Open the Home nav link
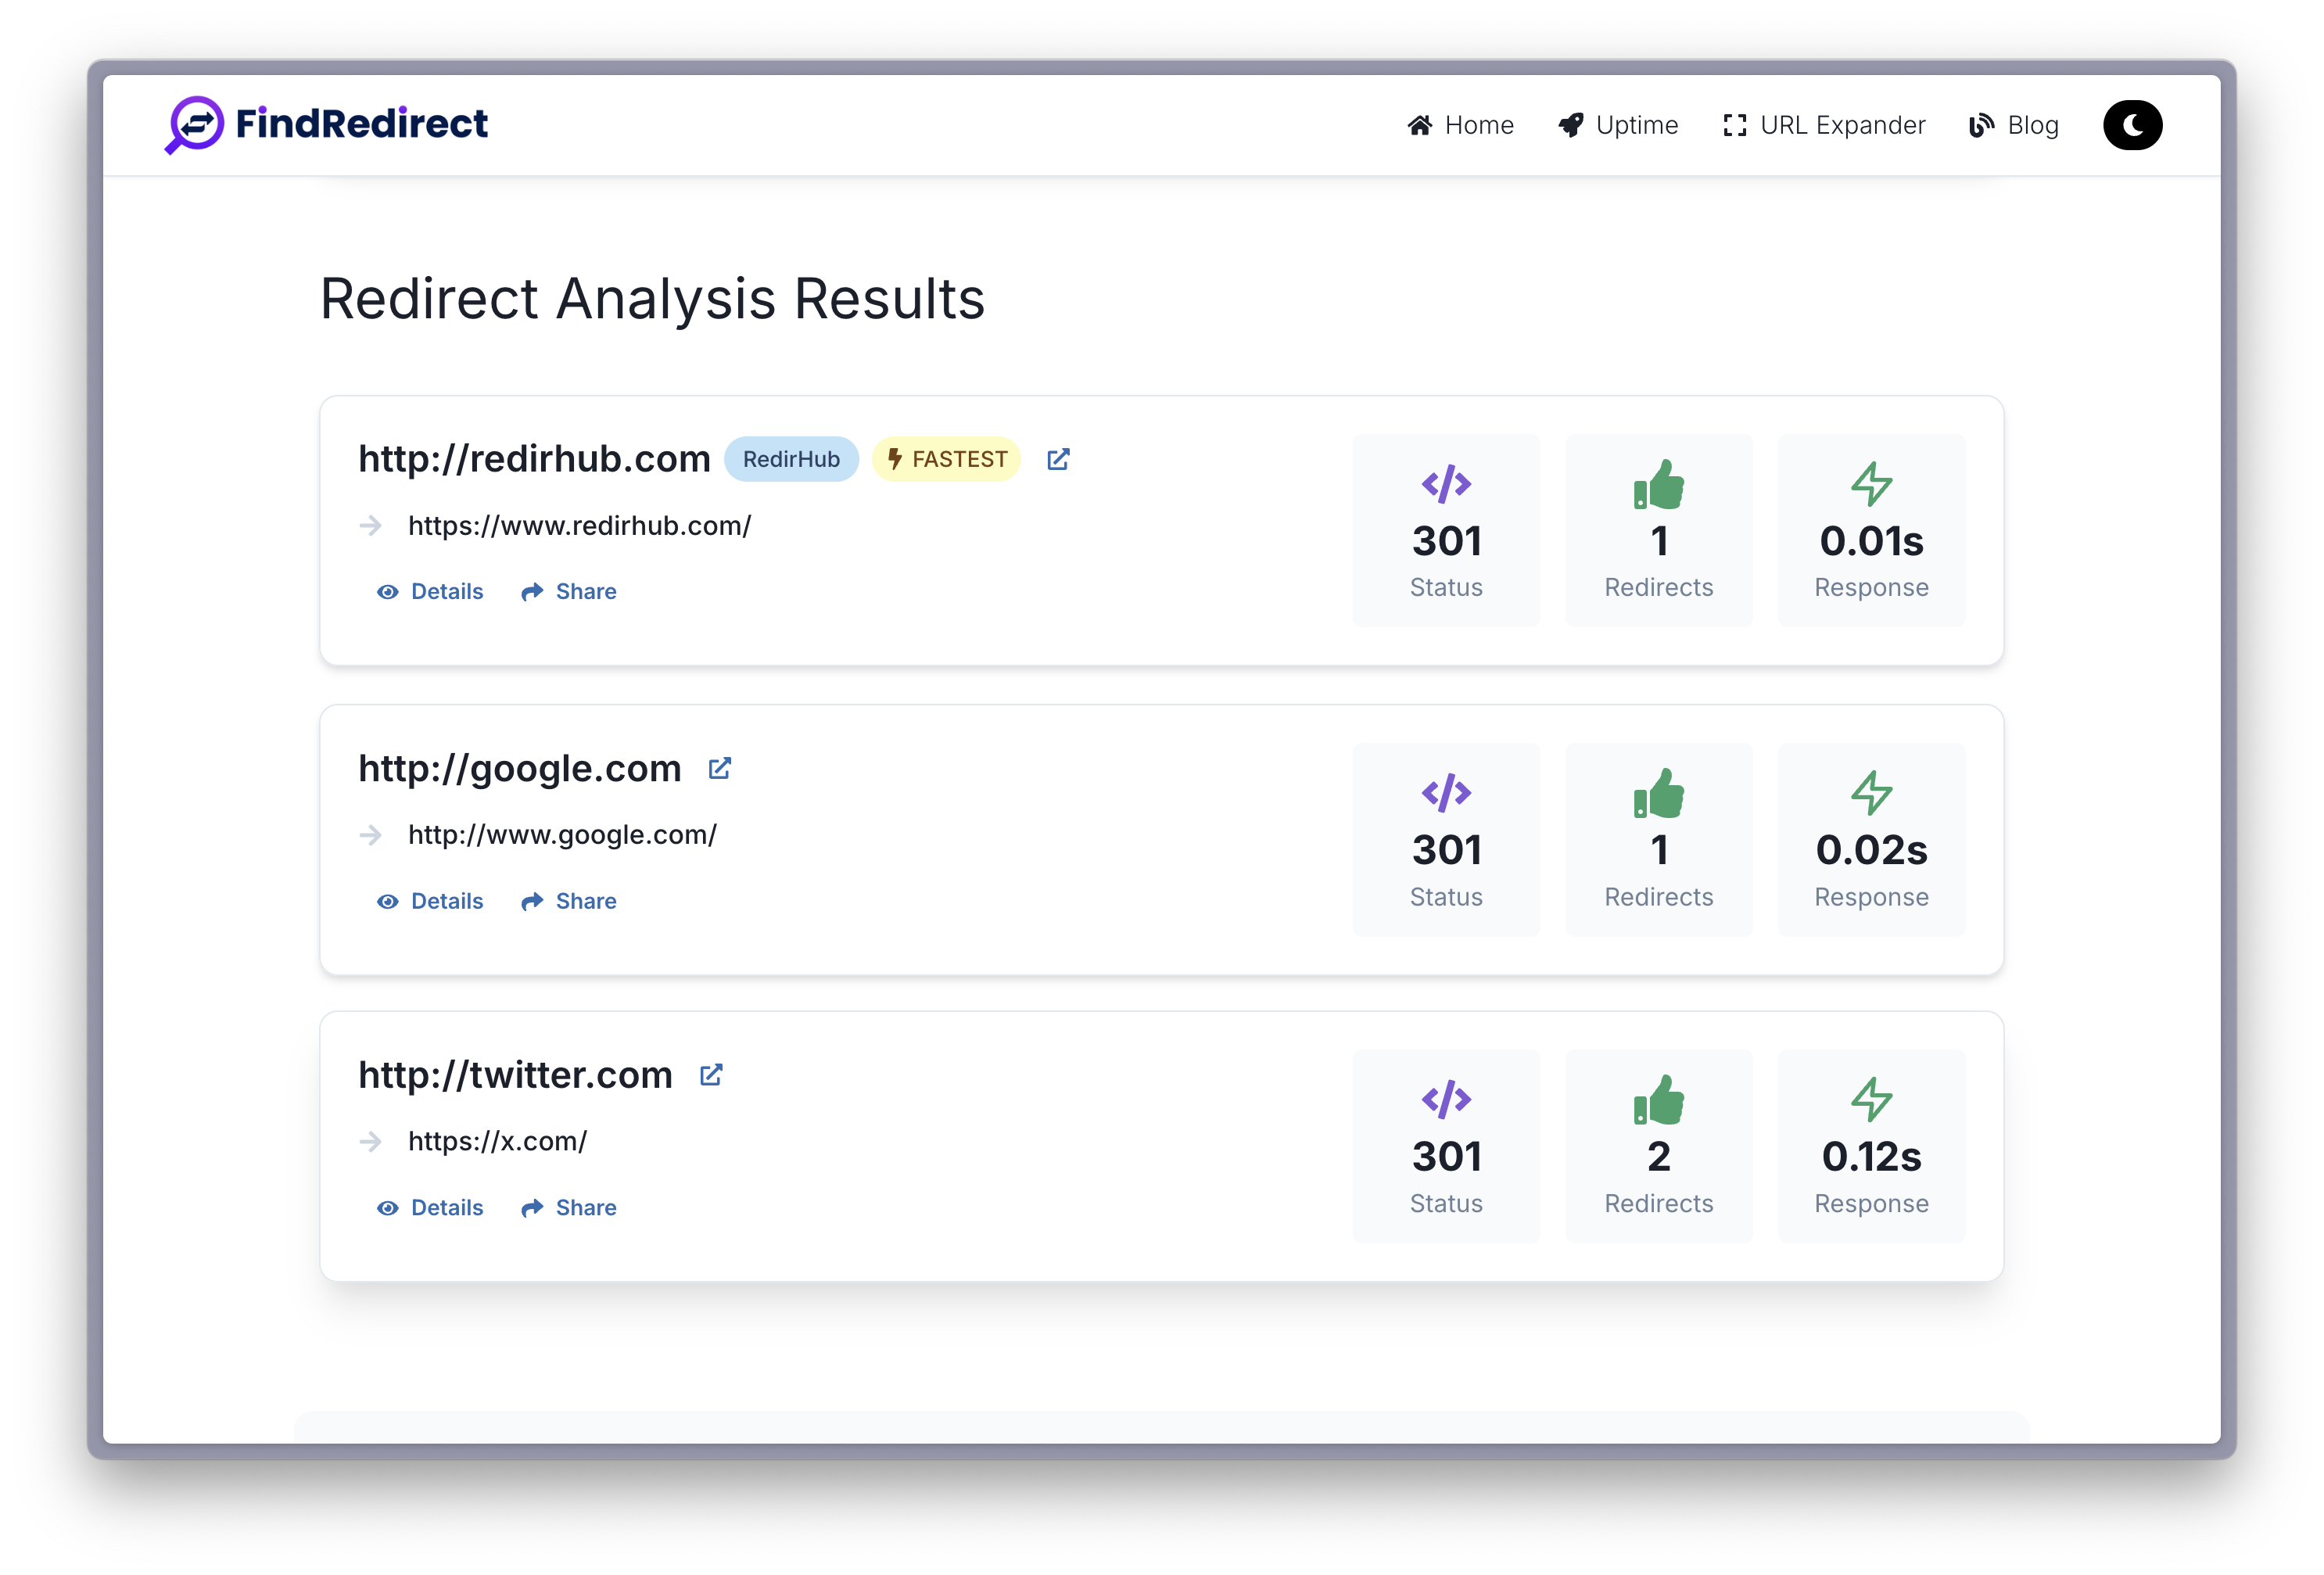 coord(1460,125)
